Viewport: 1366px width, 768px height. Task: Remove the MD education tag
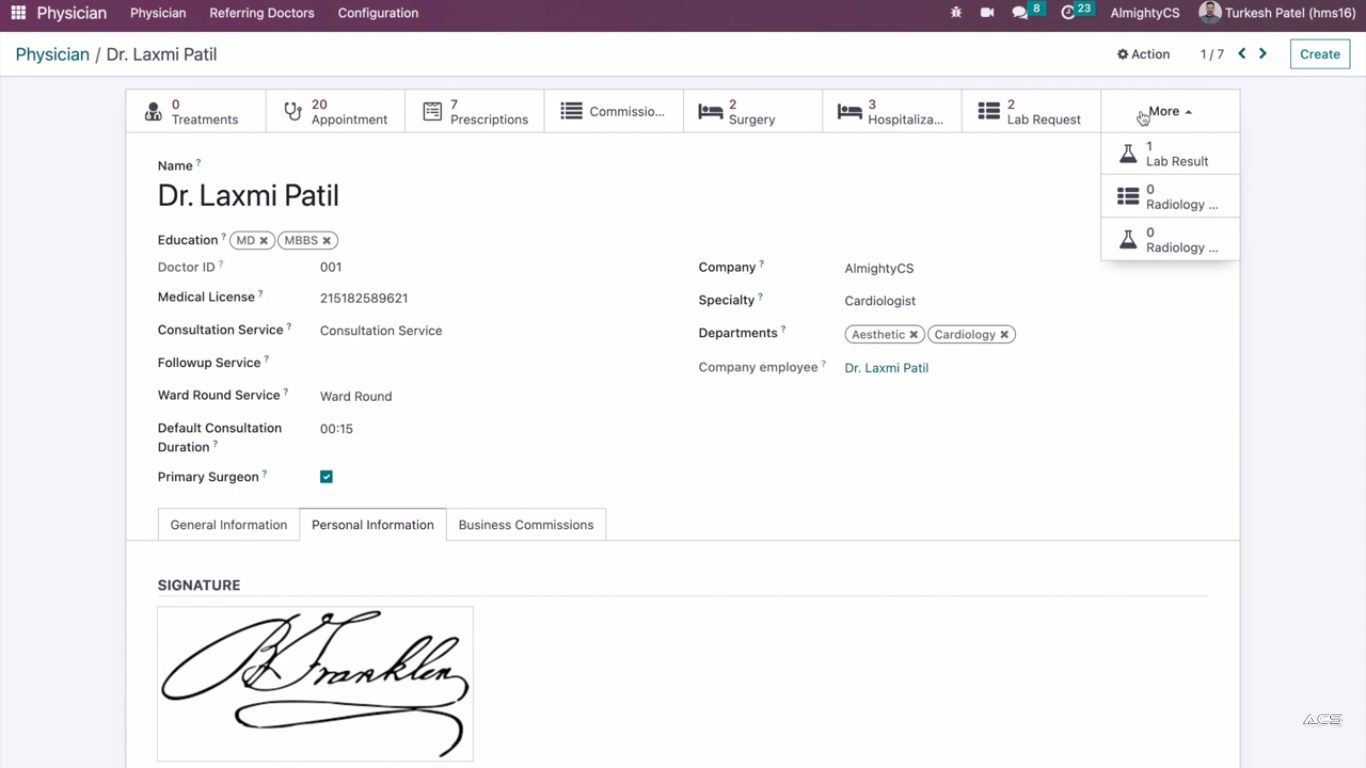tap(264, 241)
